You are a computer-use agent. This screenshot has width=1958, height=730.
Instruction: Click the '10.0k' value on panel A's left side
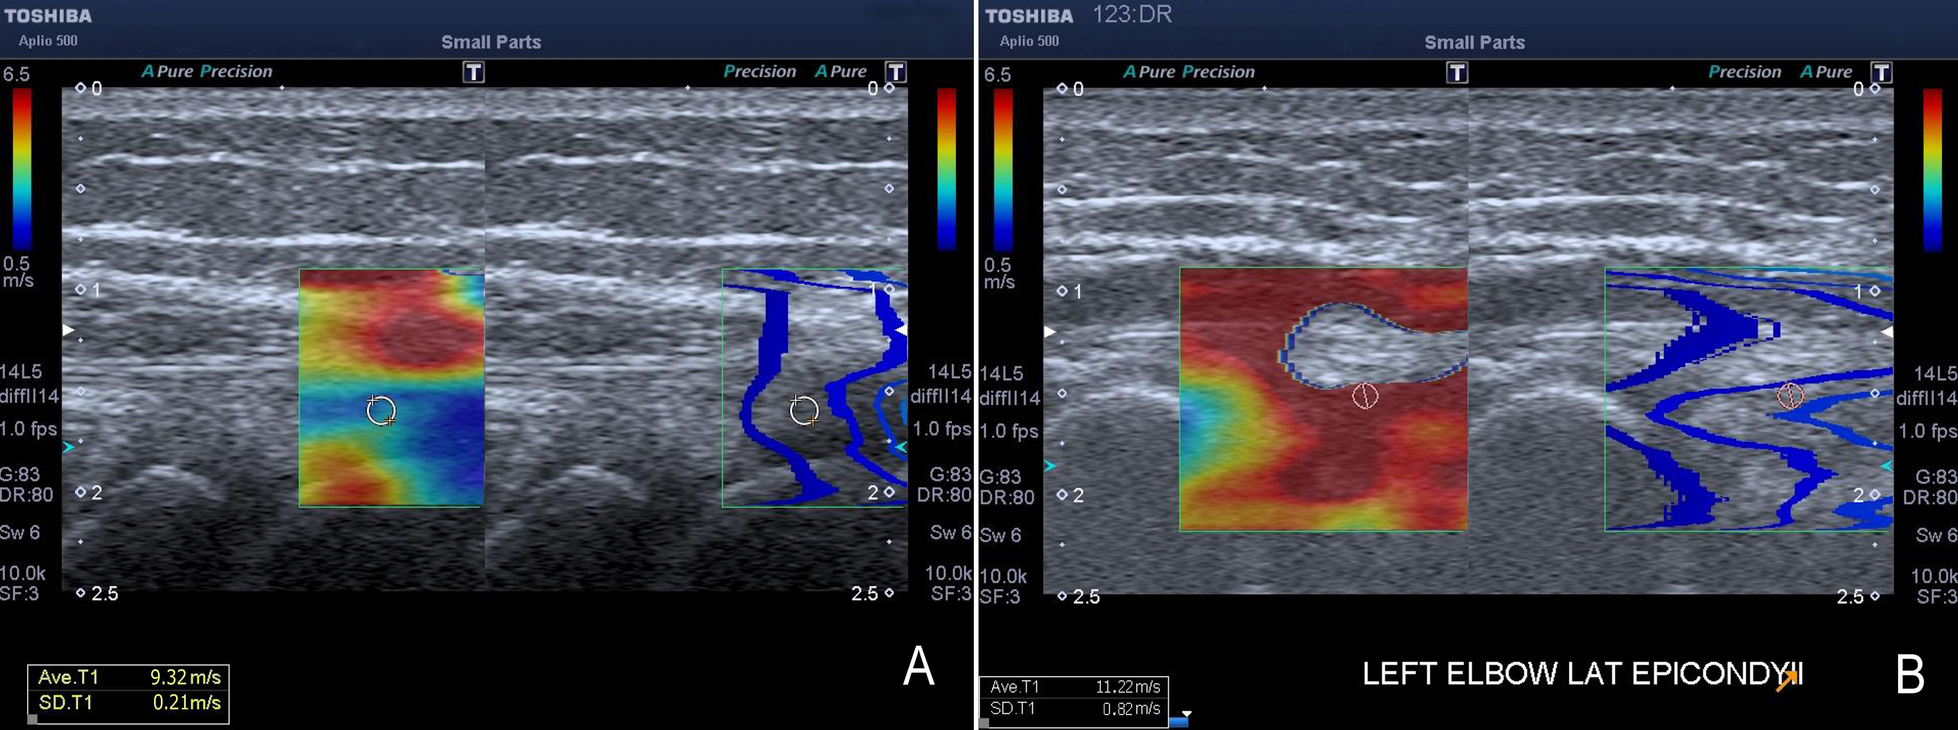(x=23, y=573)
